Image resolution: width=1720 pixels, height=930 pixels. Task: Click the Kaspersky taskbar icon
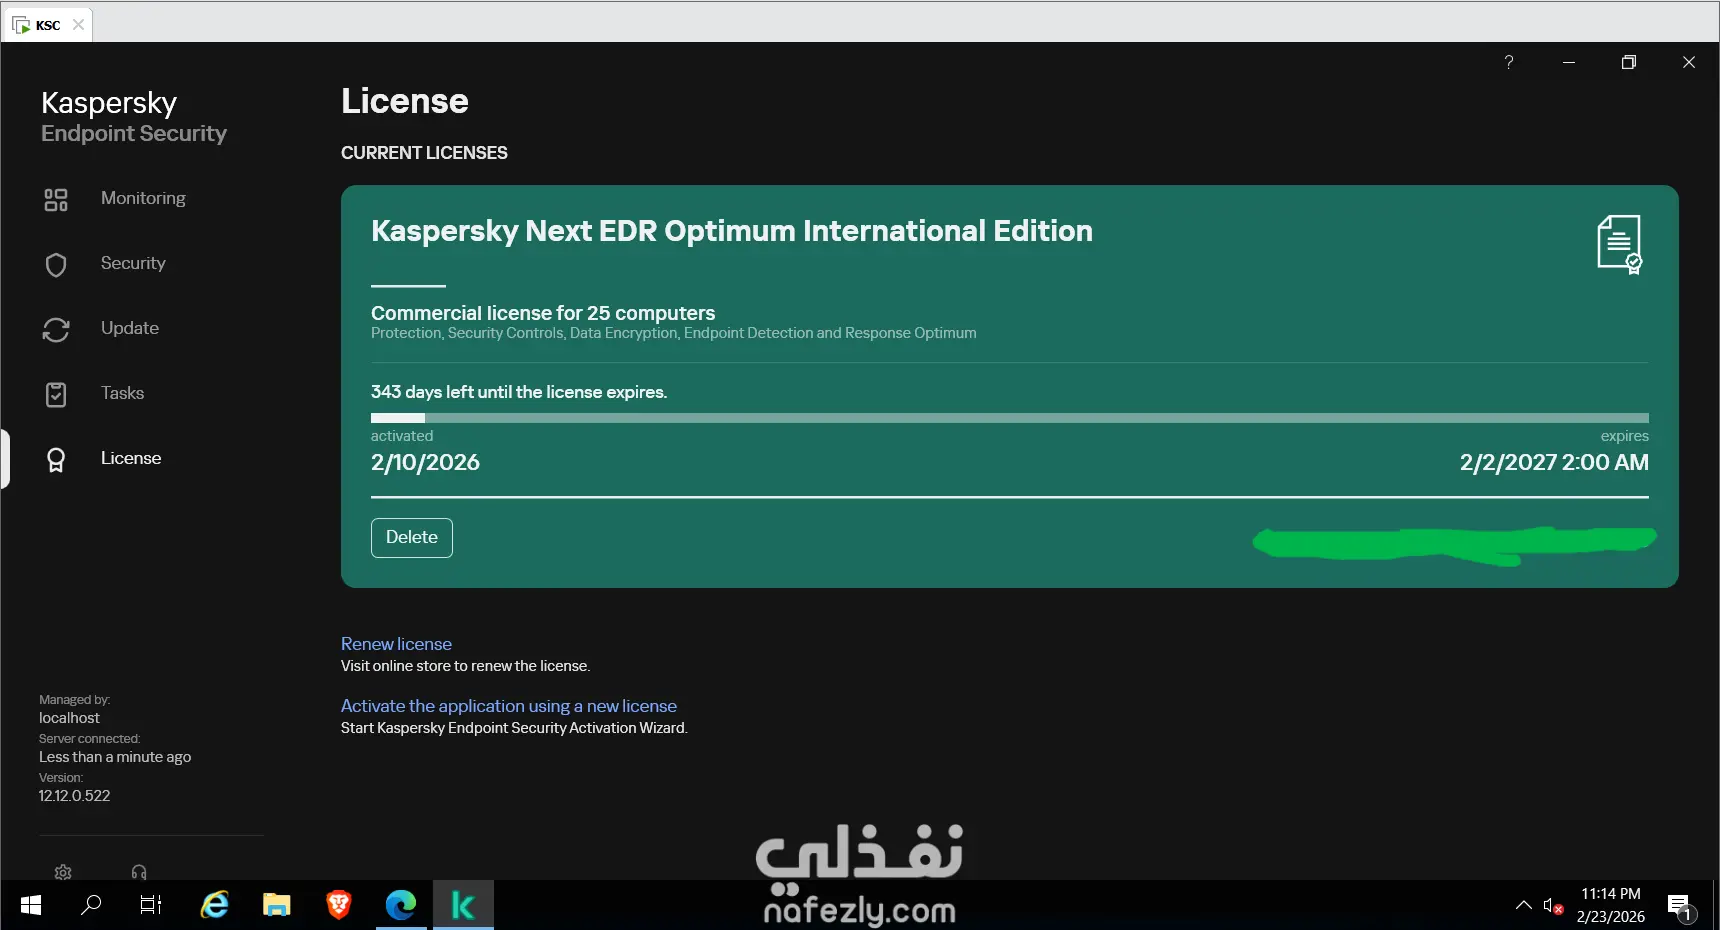tap(463, 905)
